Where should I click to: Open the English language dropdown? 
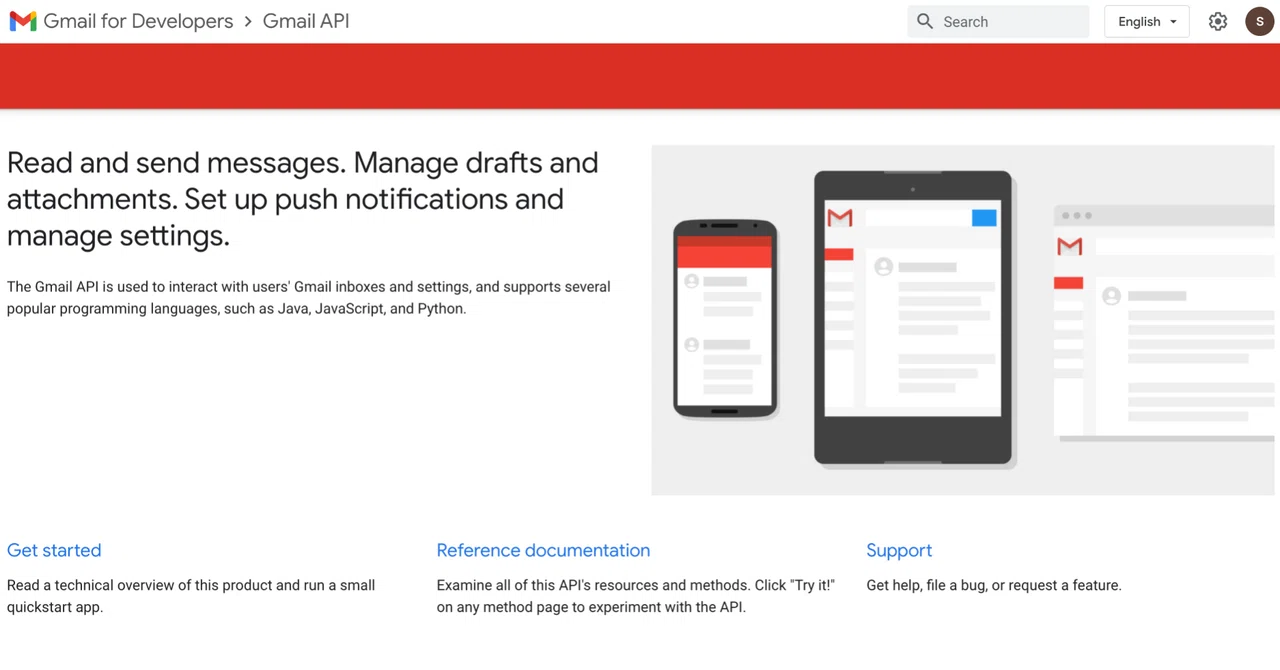(x=1147, y=21)
